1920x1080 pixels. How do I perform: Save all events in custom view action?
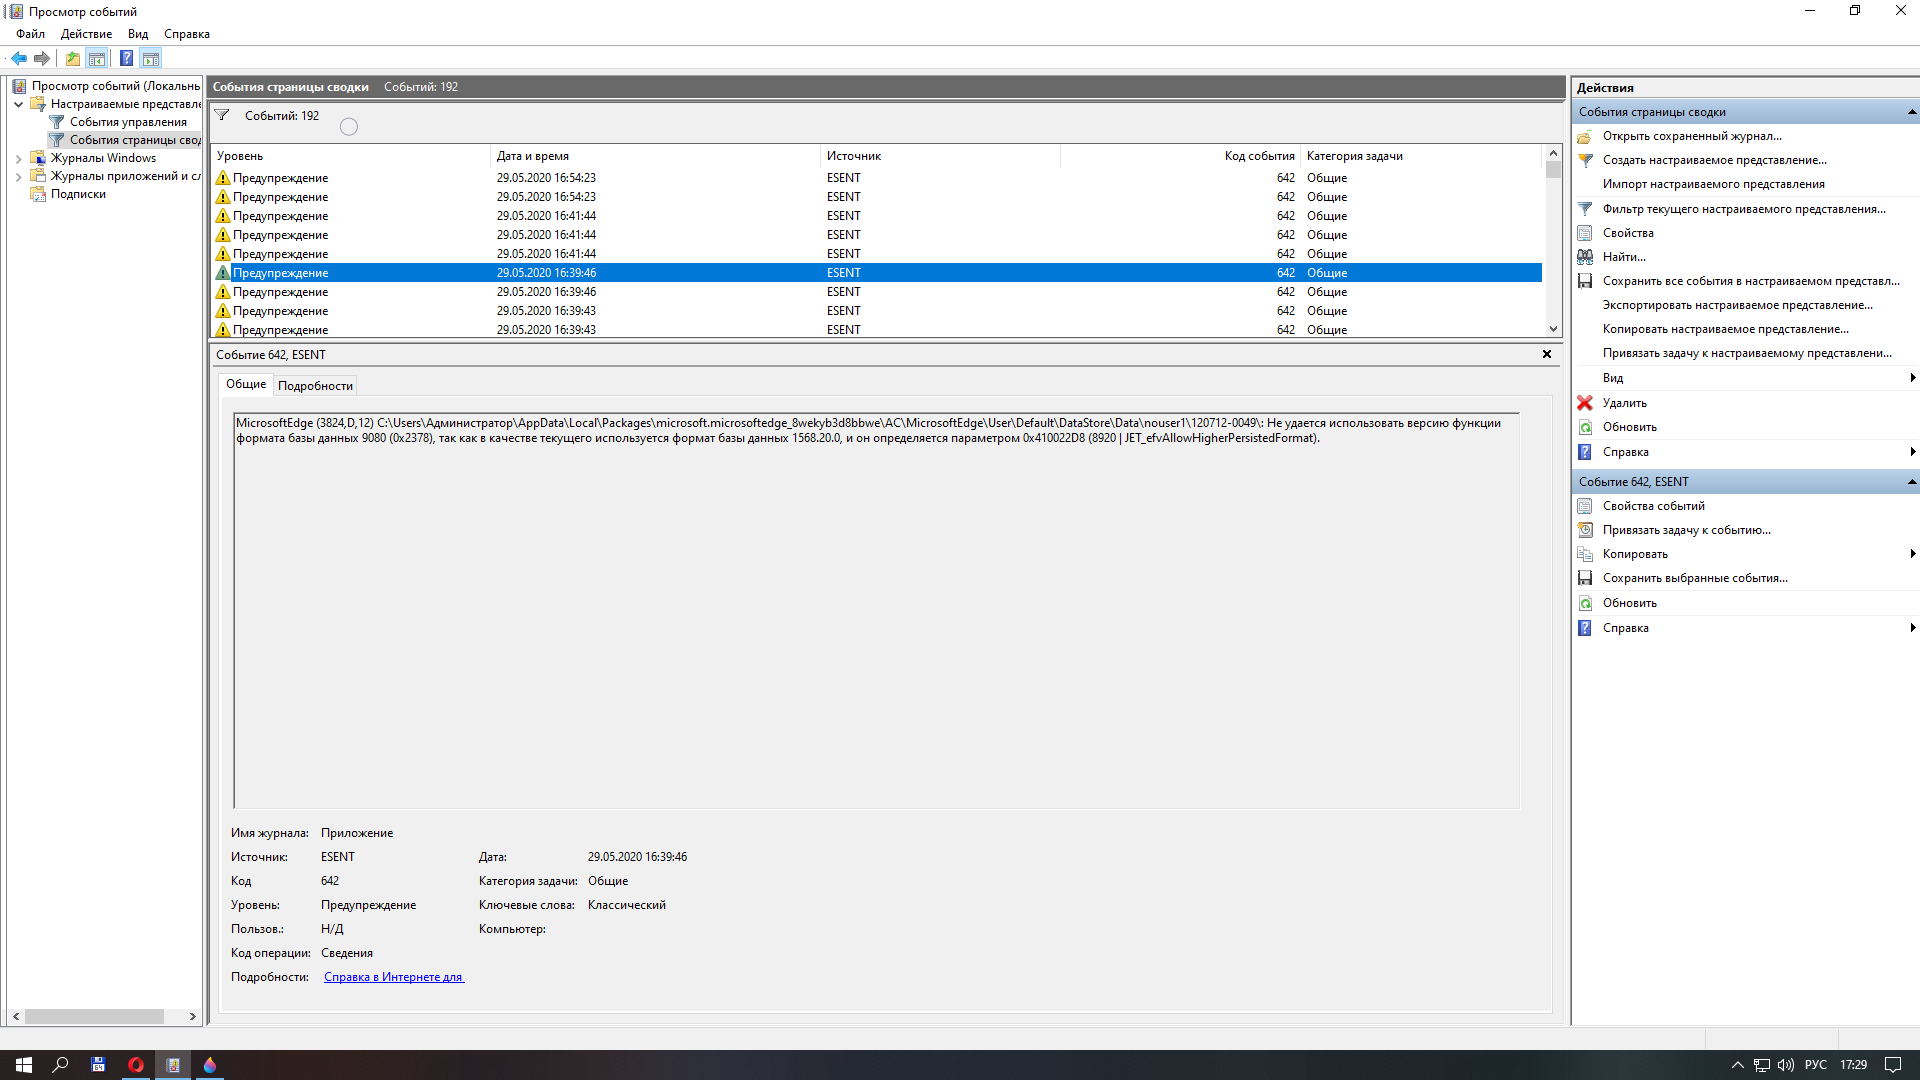coord(1751,281)
